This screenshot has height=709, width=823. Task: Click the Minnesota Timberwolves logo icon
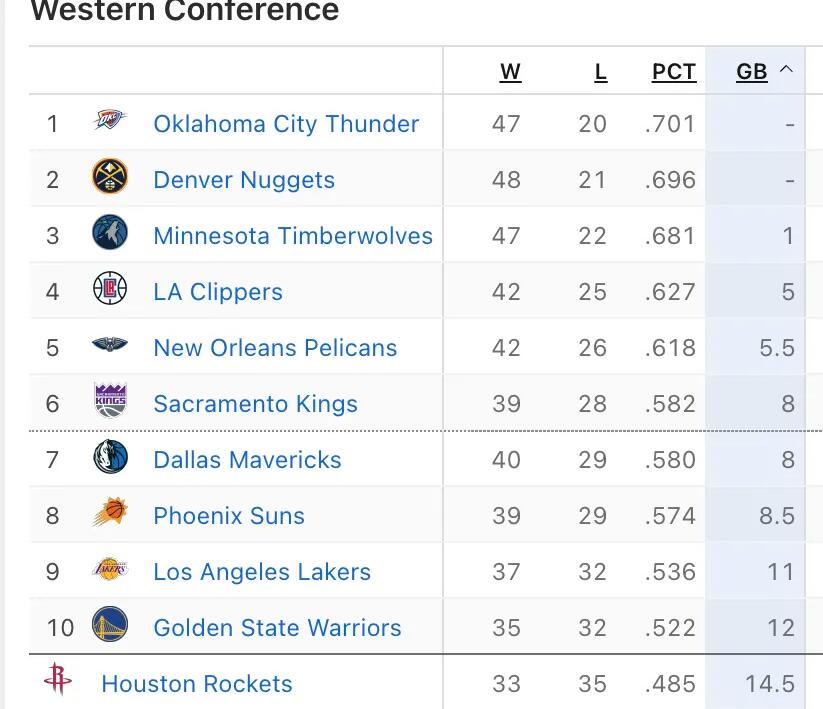point(110,234)
